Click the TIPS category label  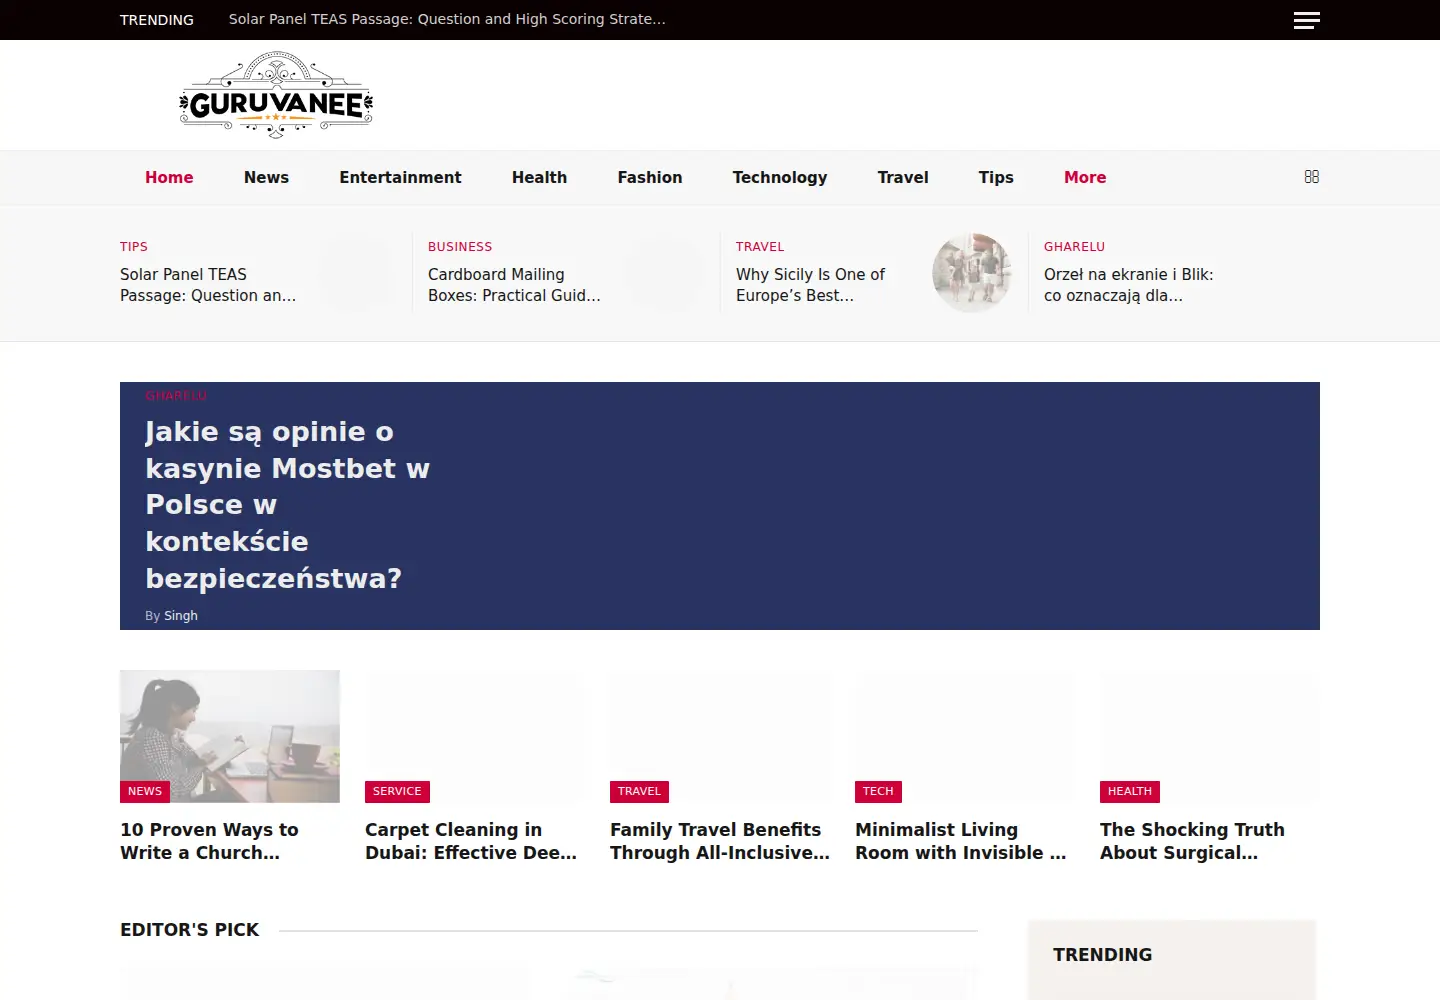coord(134,246)
